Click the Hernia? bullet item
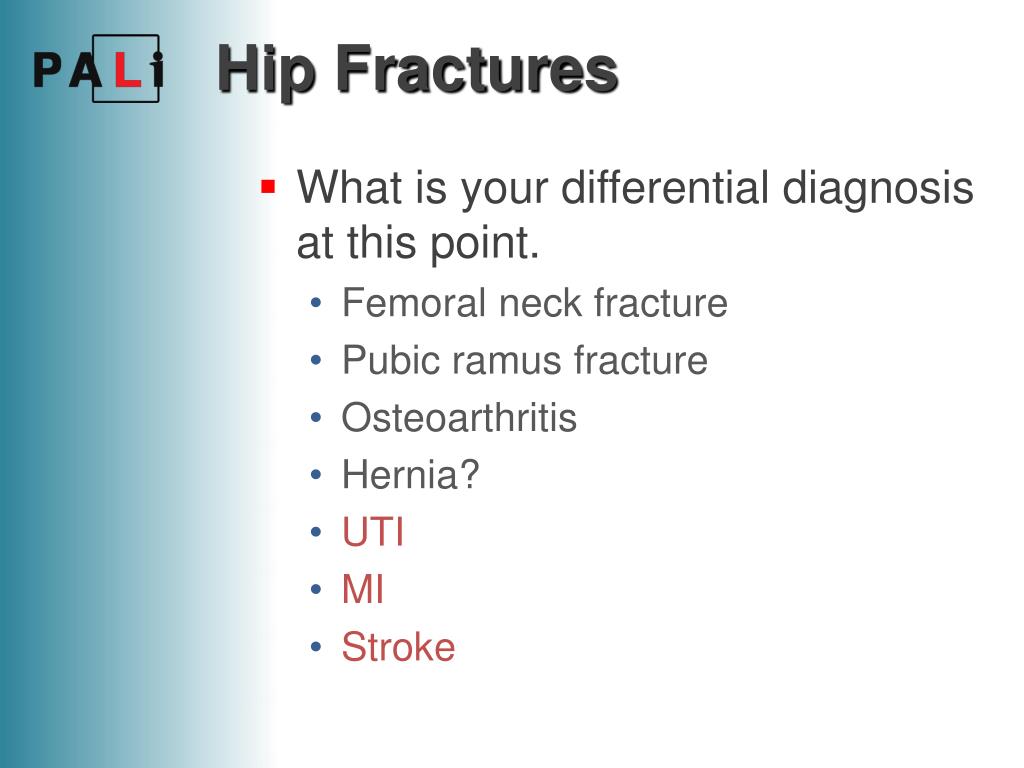The width and height of the screenshot is (1024, 768). pos(411,475)
